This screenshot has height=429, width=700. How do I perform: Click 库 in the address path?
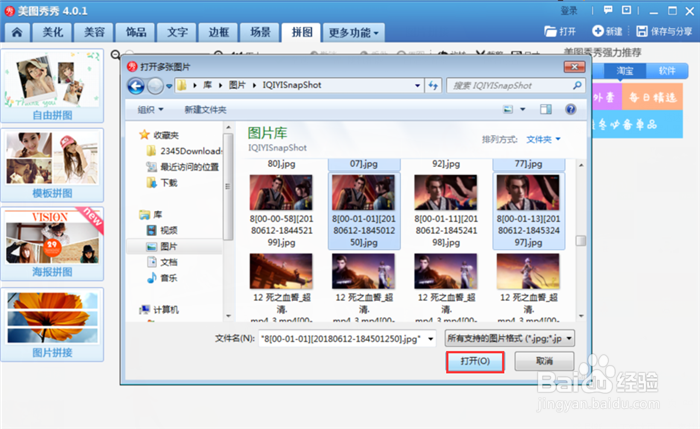pyautogui.click(x=208, y=85)
